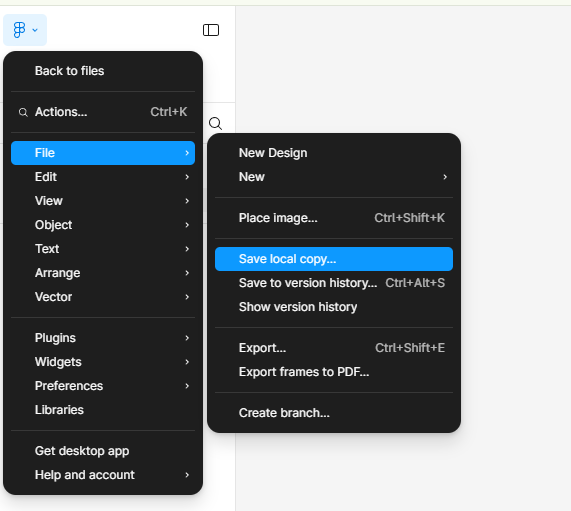The image size is (571, 511).
Task: Expand the Text submenu
Action: coord(103,249)
